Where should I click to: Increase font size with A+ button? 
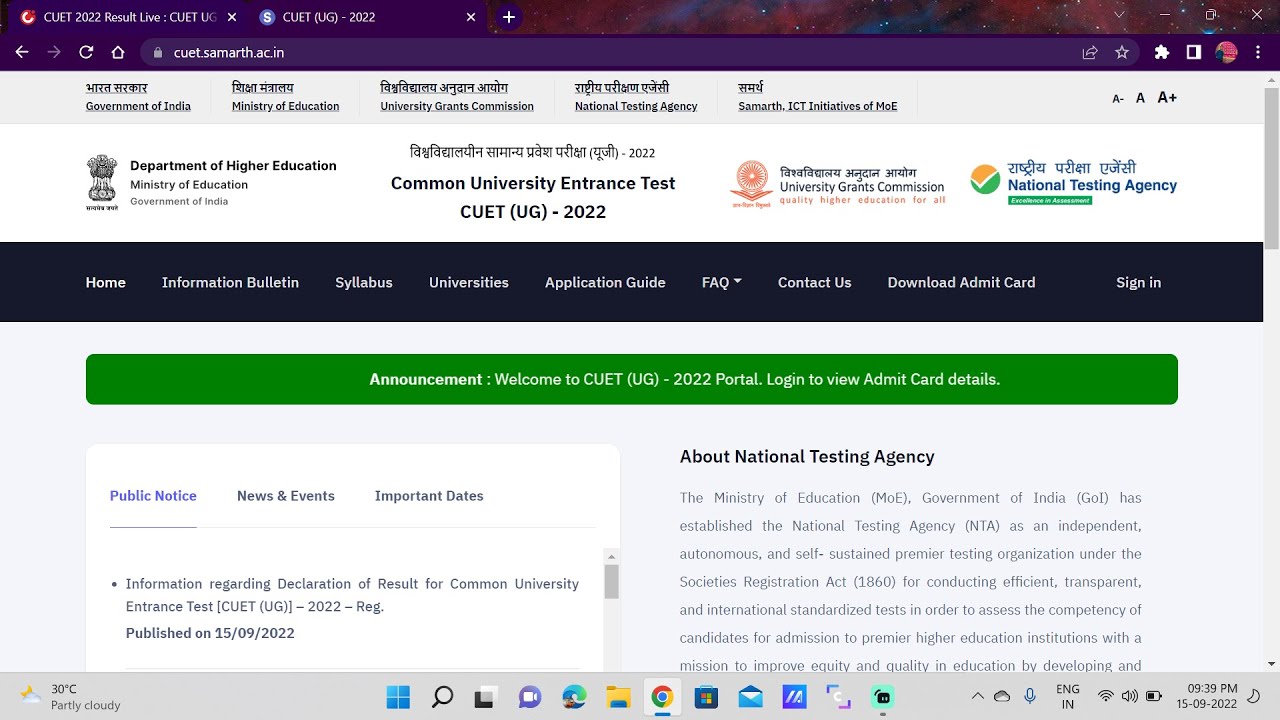[x=1167, y=97]
